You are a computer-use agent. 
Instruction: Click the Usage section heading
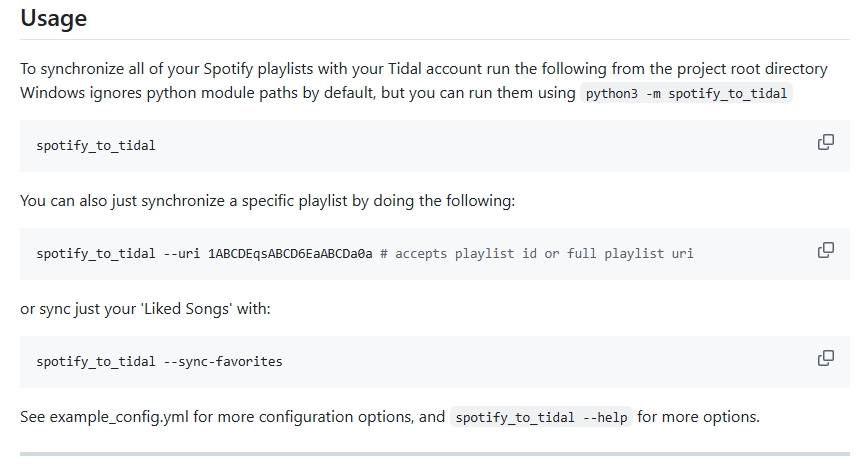[x=53, y=18]
